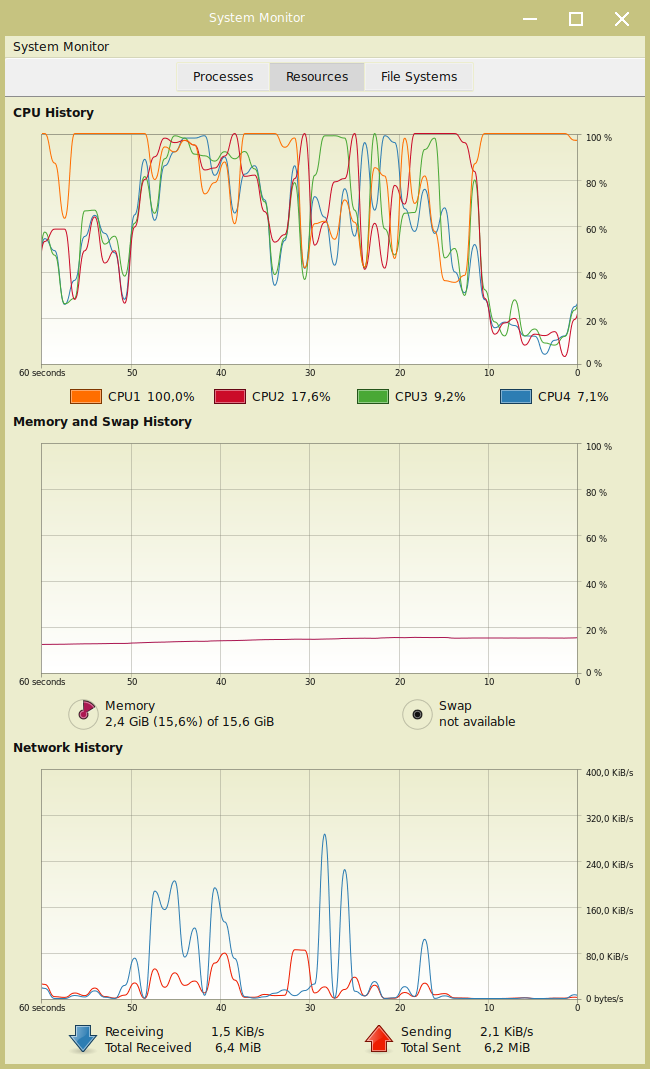Click the orange CPU1 color swatch
The image size is (650, 1069).
click(86, 396)
